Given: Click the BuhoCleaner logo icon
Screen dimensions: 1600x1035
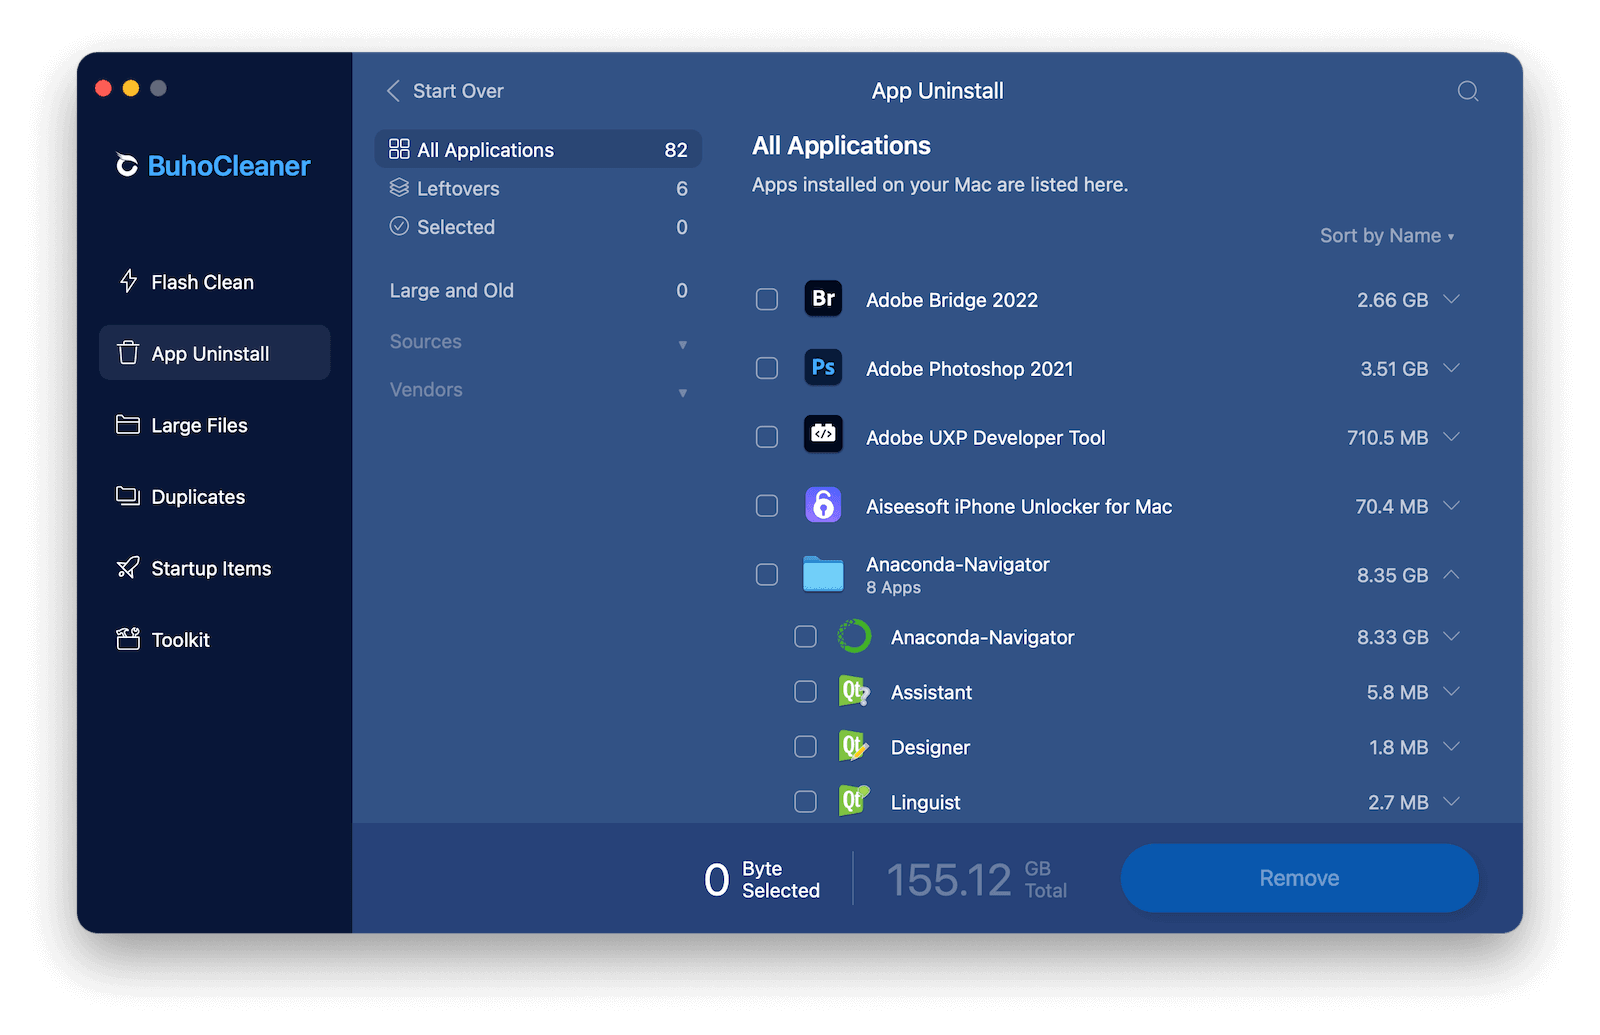Looking at the screenshot, I should point(127,165).
